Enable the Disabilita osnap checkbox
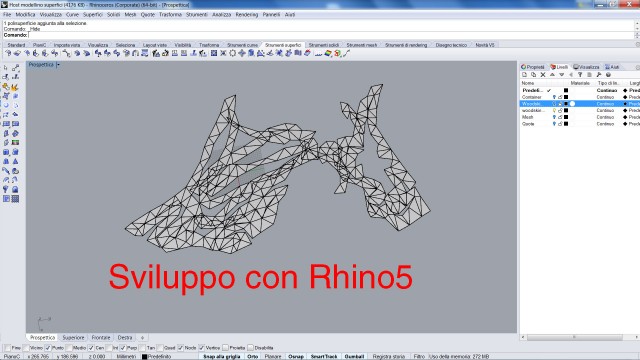This screenshot has height=360, width=640. (x=250, y=348)
